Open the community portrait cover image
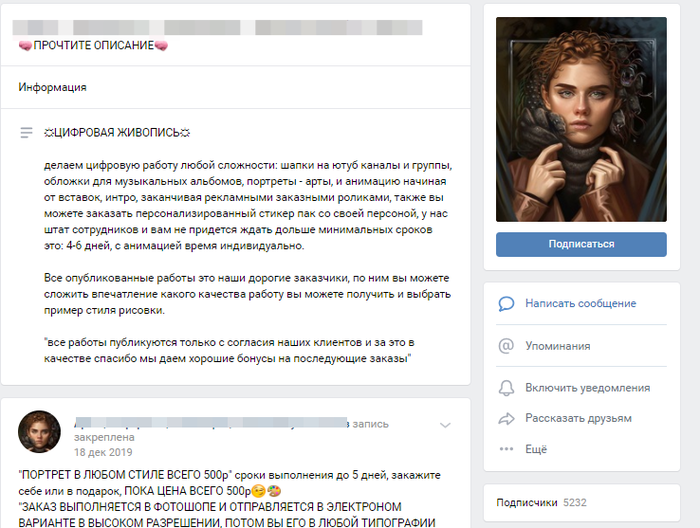This screenshot has width=700, height=528. tap(581, 119)
